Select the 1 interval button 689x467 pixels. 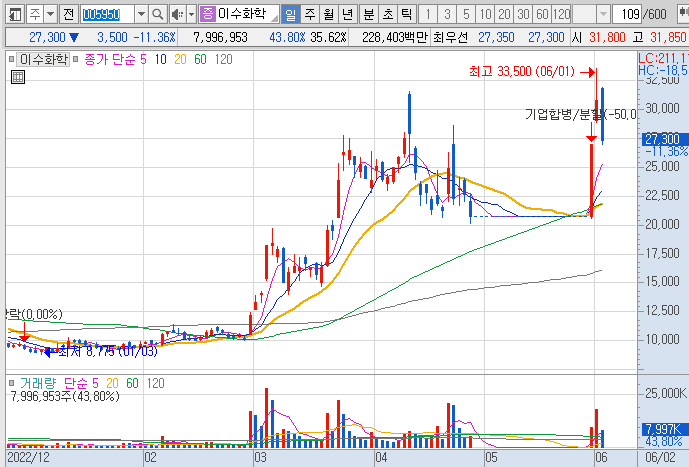pos(428,14)
